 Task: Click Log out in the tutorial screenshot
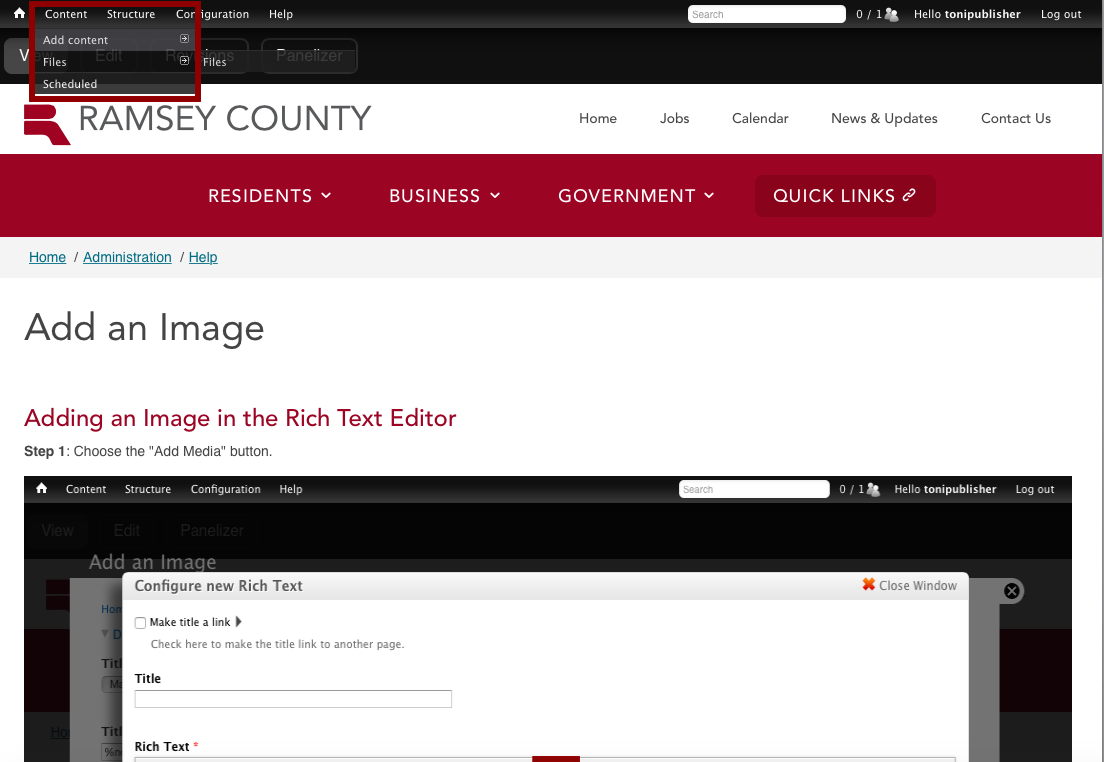click(1035, 489)
